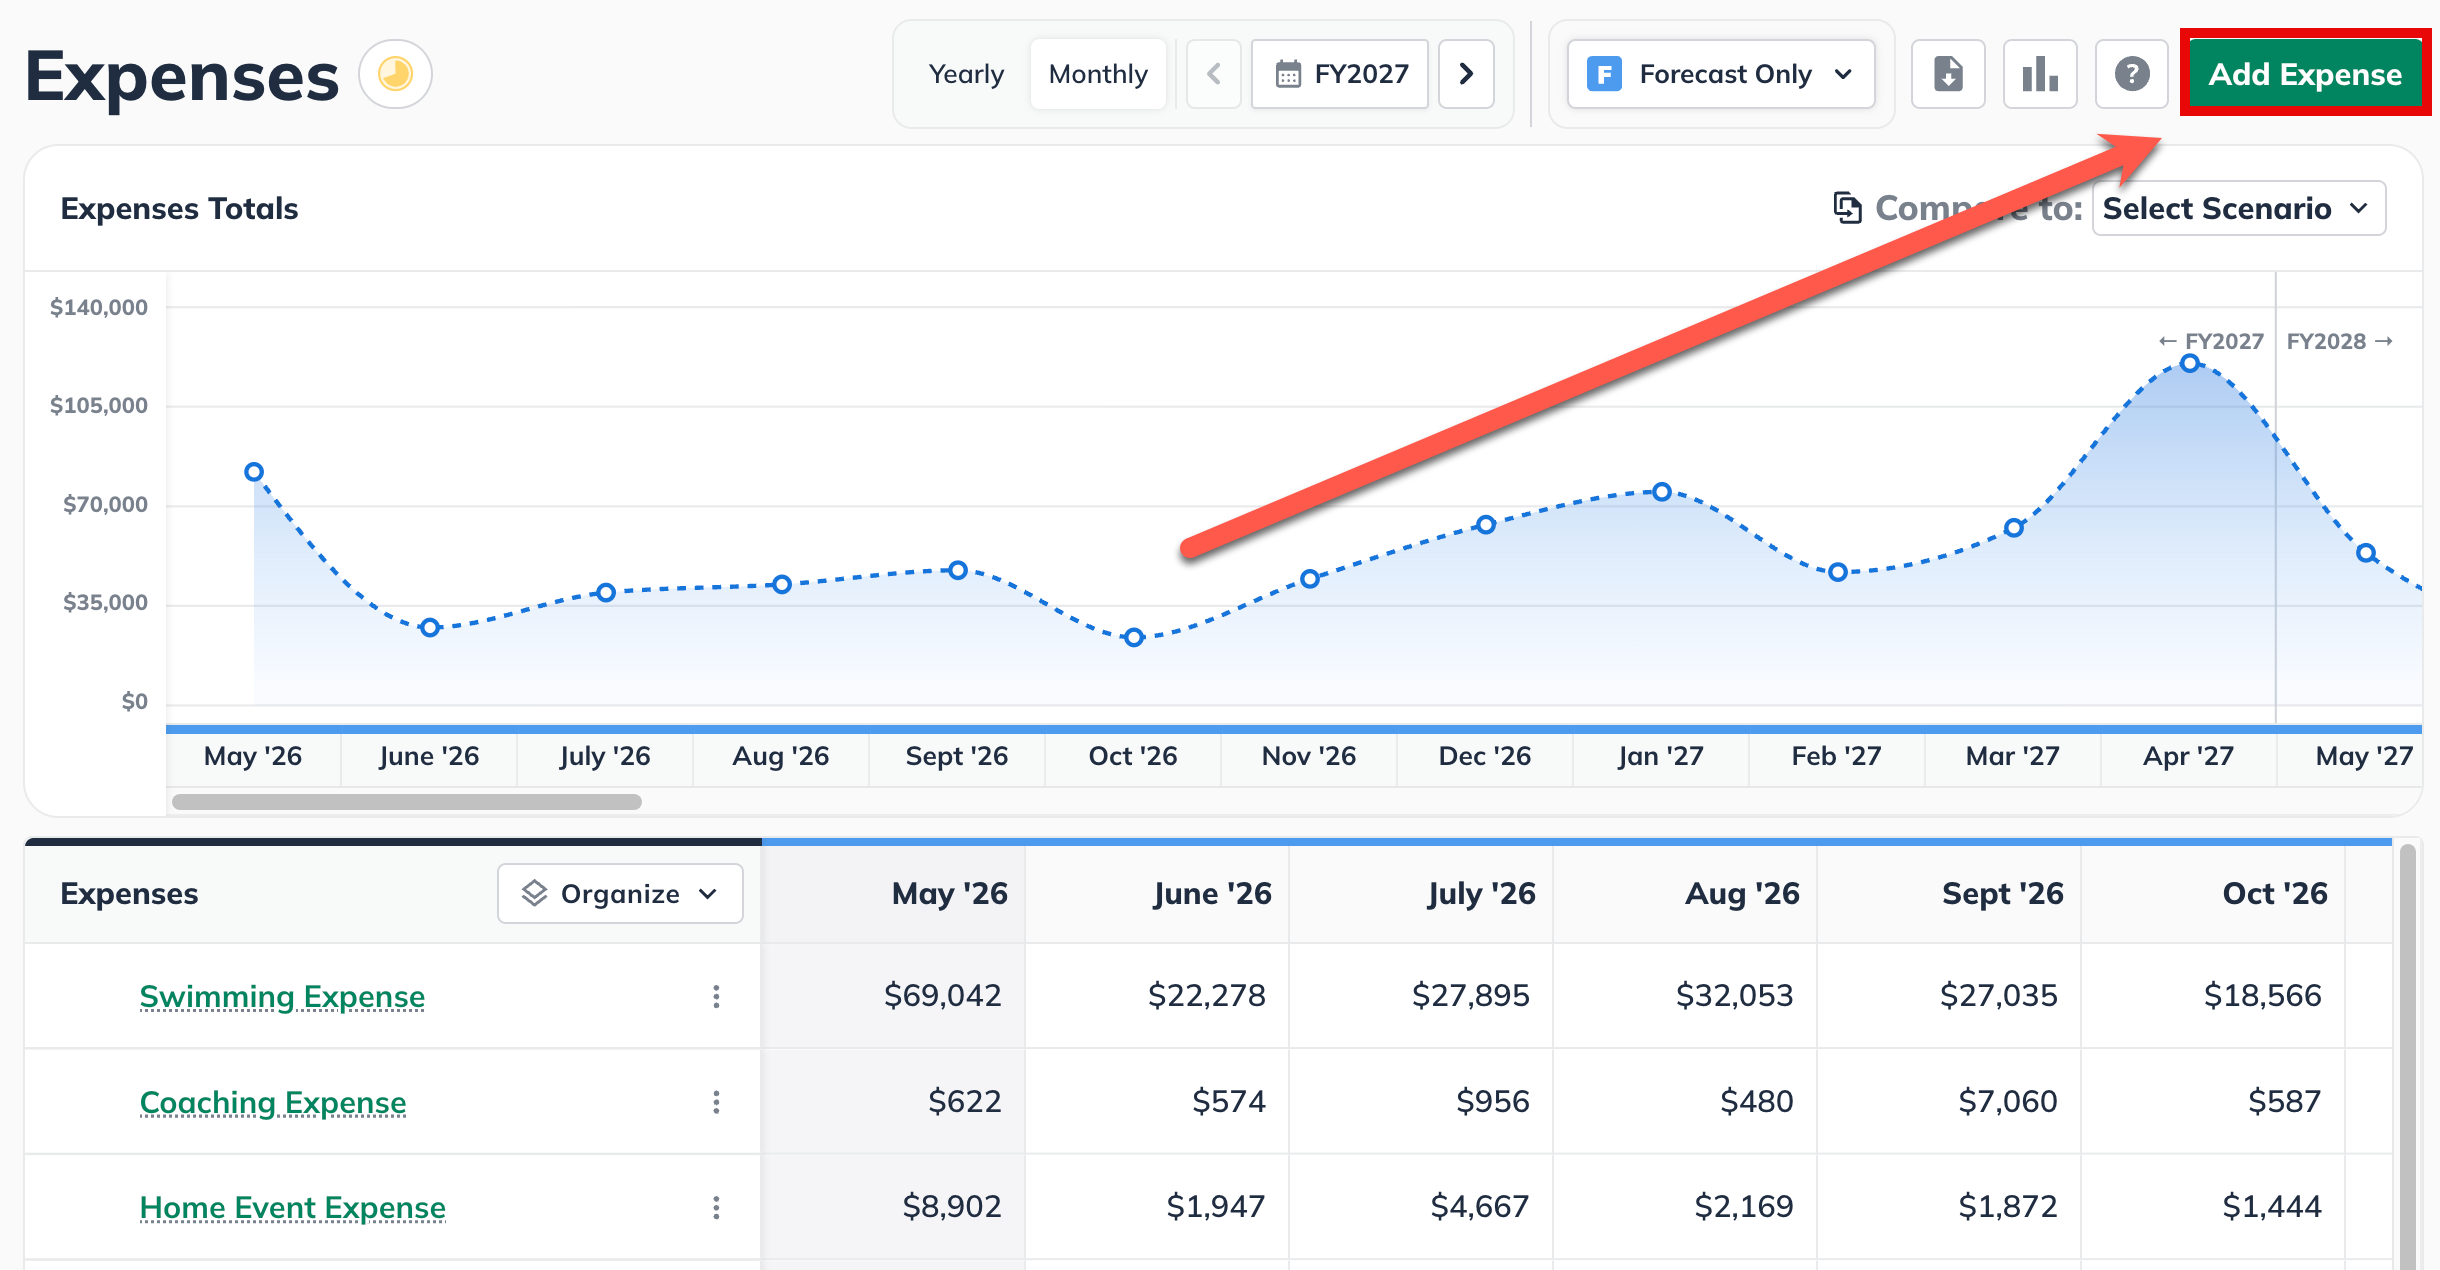Click the Expenses Totals heading
Screen dimensions: 2440x1270
(179, 208)
